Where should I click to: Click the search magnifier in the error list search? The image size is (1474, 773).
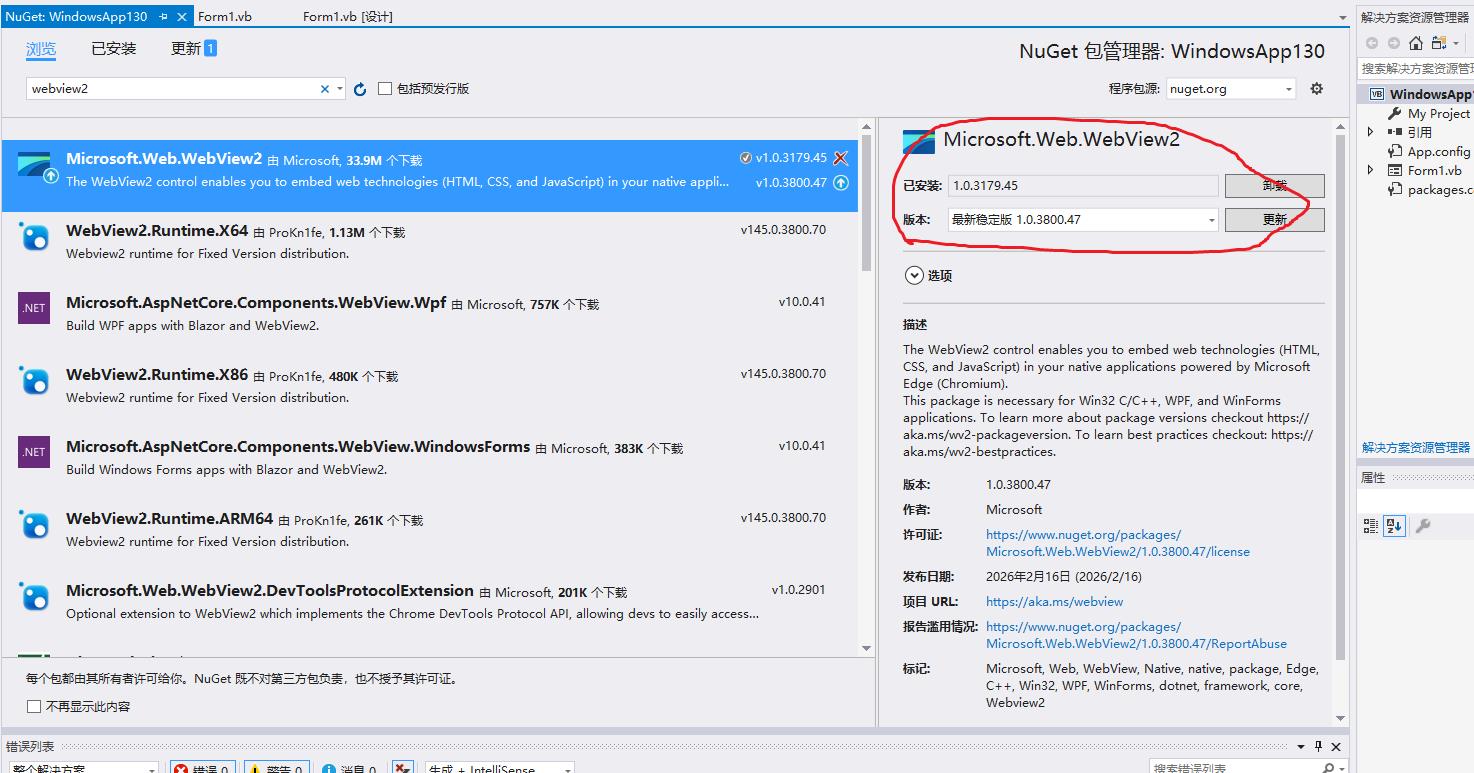pyautogui.click(x=1328, y=768)
